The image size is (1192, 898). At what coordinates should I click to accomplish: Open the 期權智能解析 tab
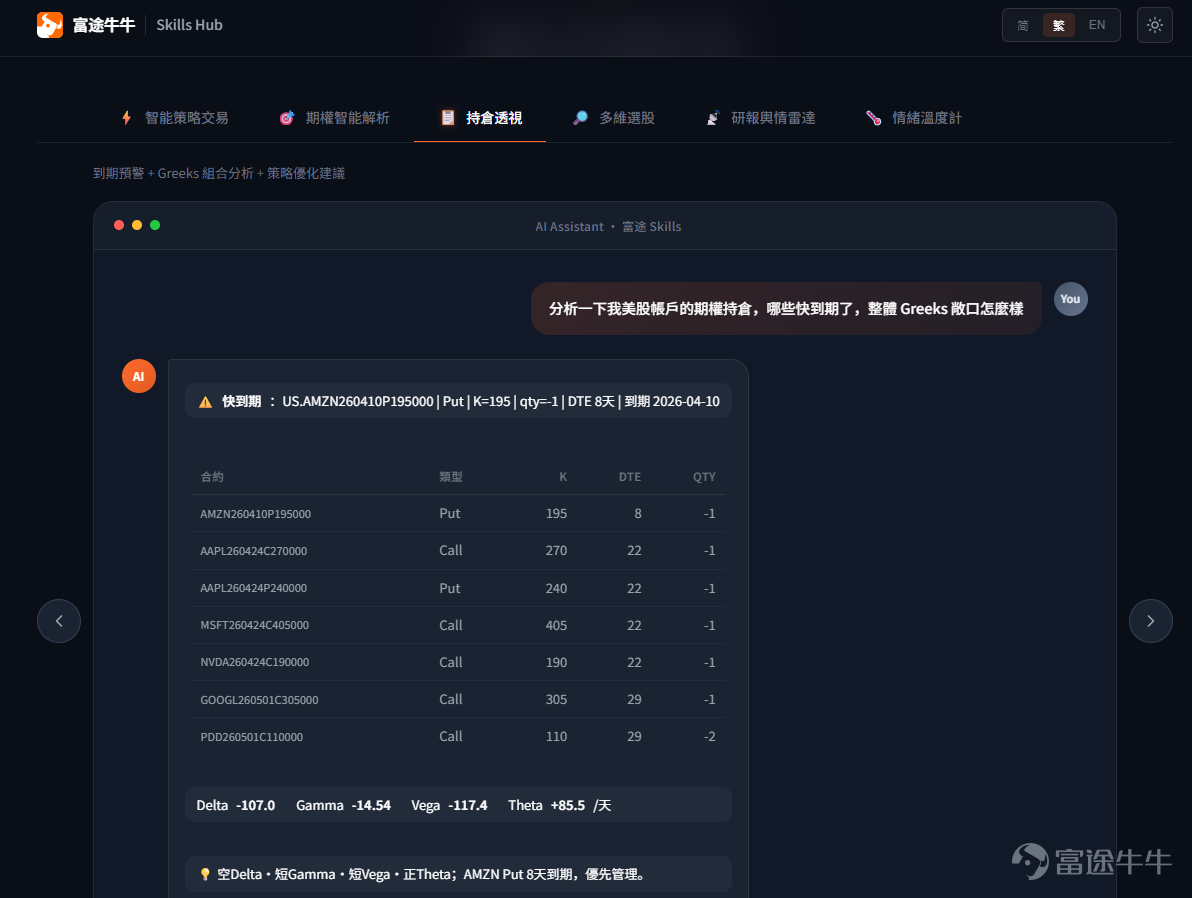[334, 118]
